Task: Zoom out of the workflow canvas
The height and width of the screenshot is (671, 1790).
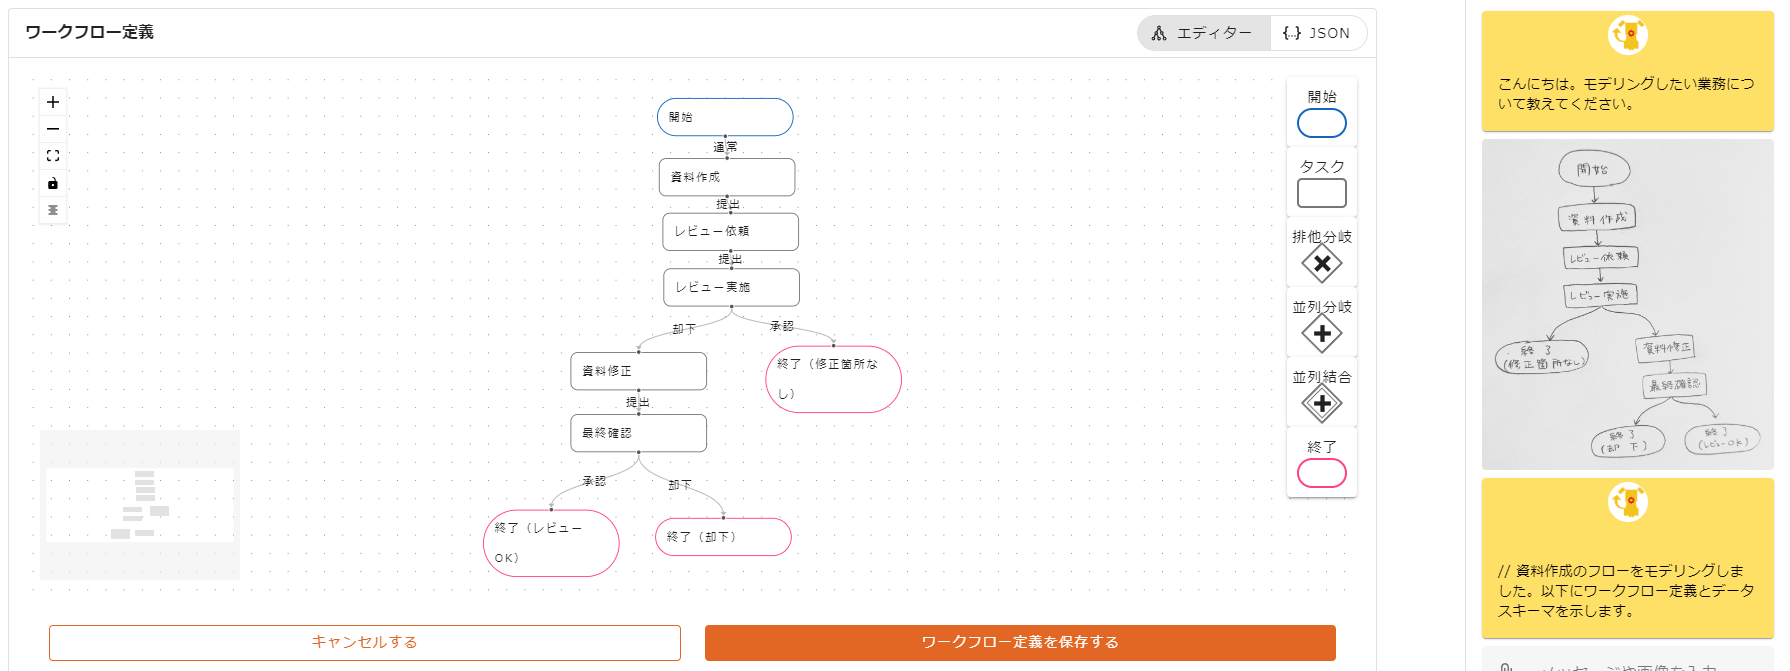Action: [x=53, y=129]
